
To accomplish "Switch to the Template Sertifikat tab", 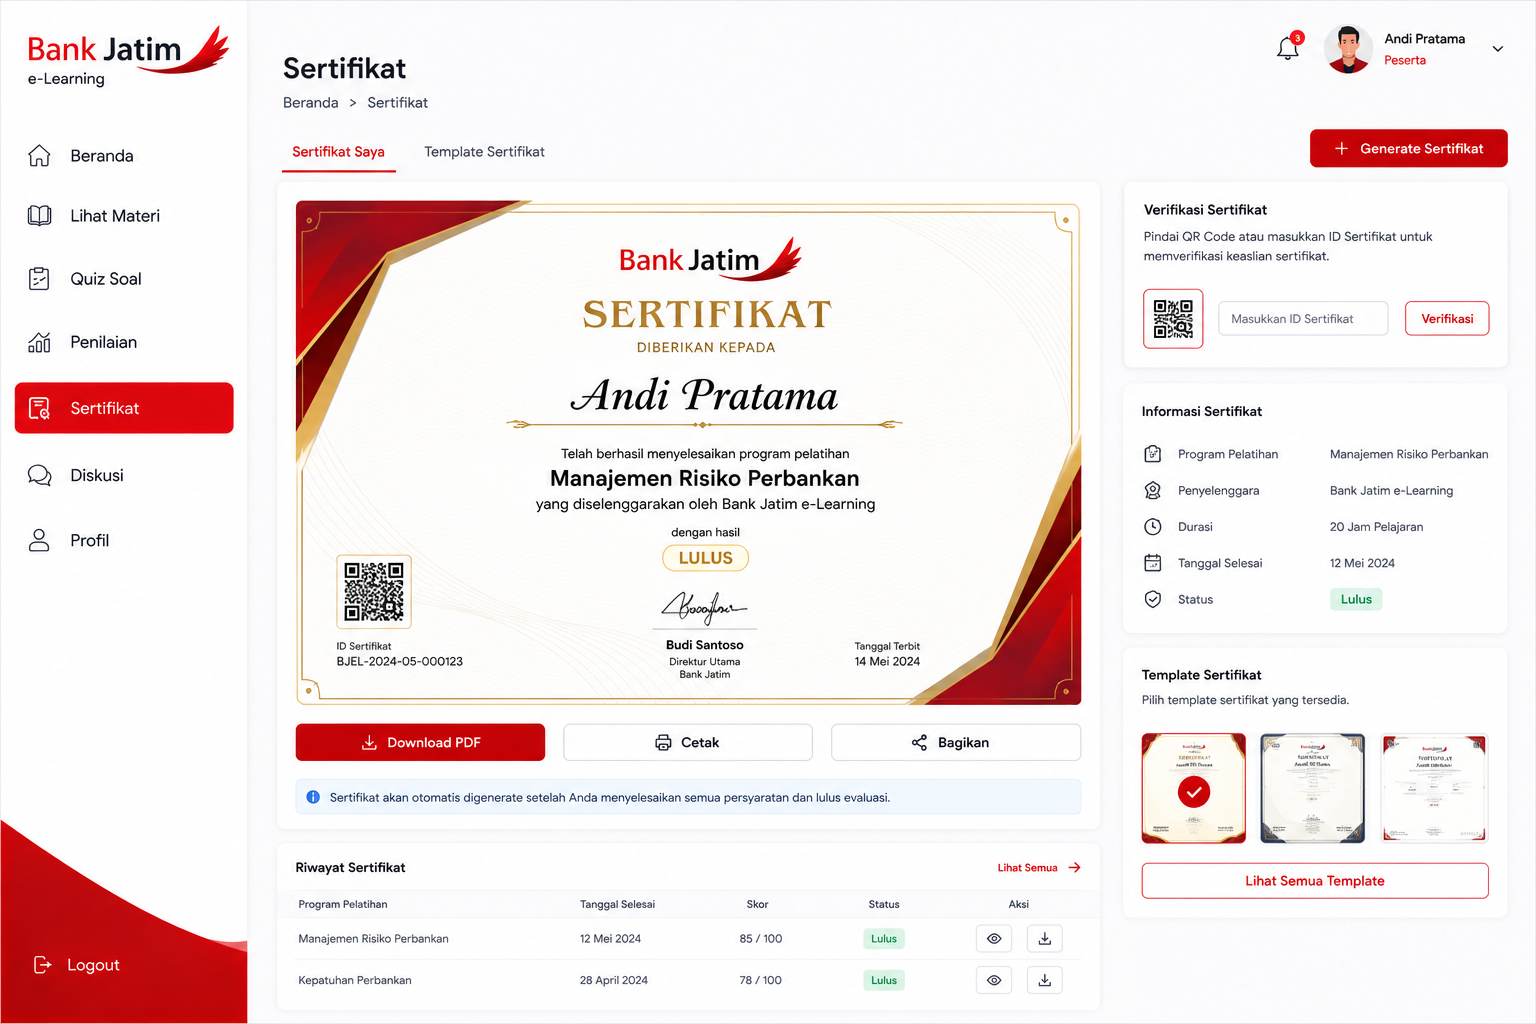I will 484,152.
